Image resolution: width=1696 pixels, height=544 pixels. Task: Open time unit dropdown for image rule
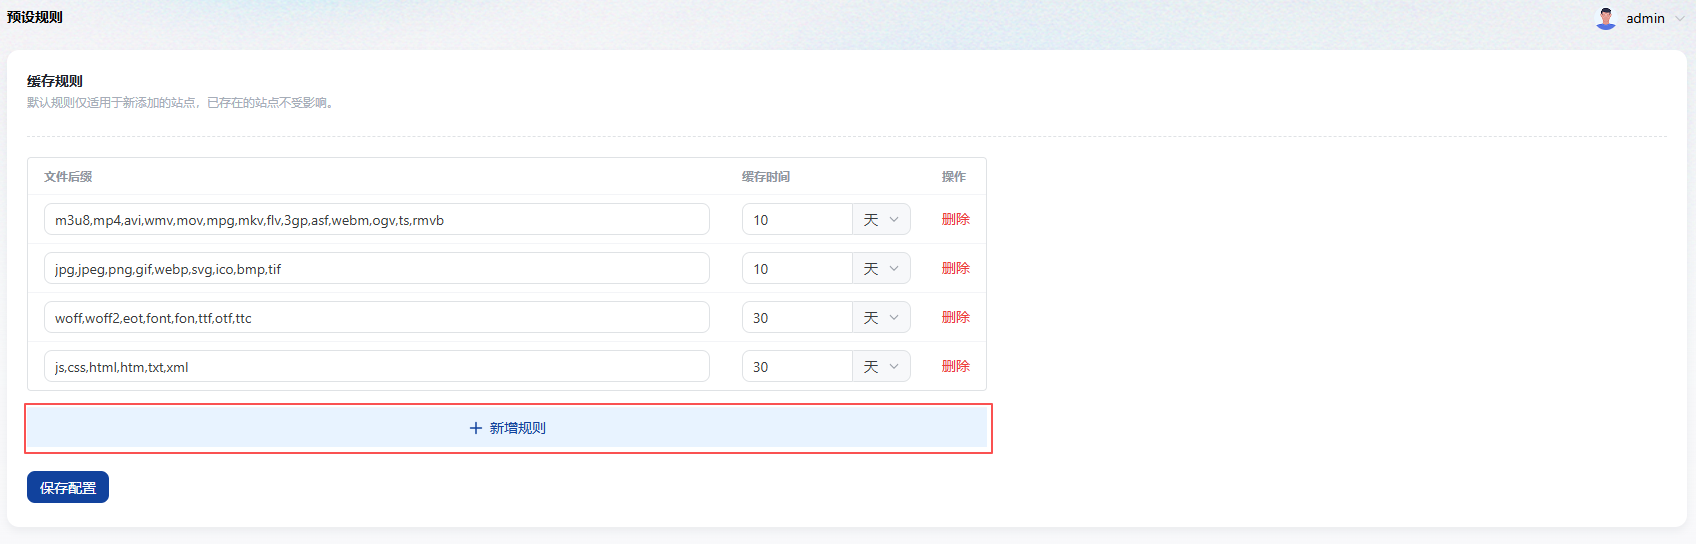click(881, 269)
